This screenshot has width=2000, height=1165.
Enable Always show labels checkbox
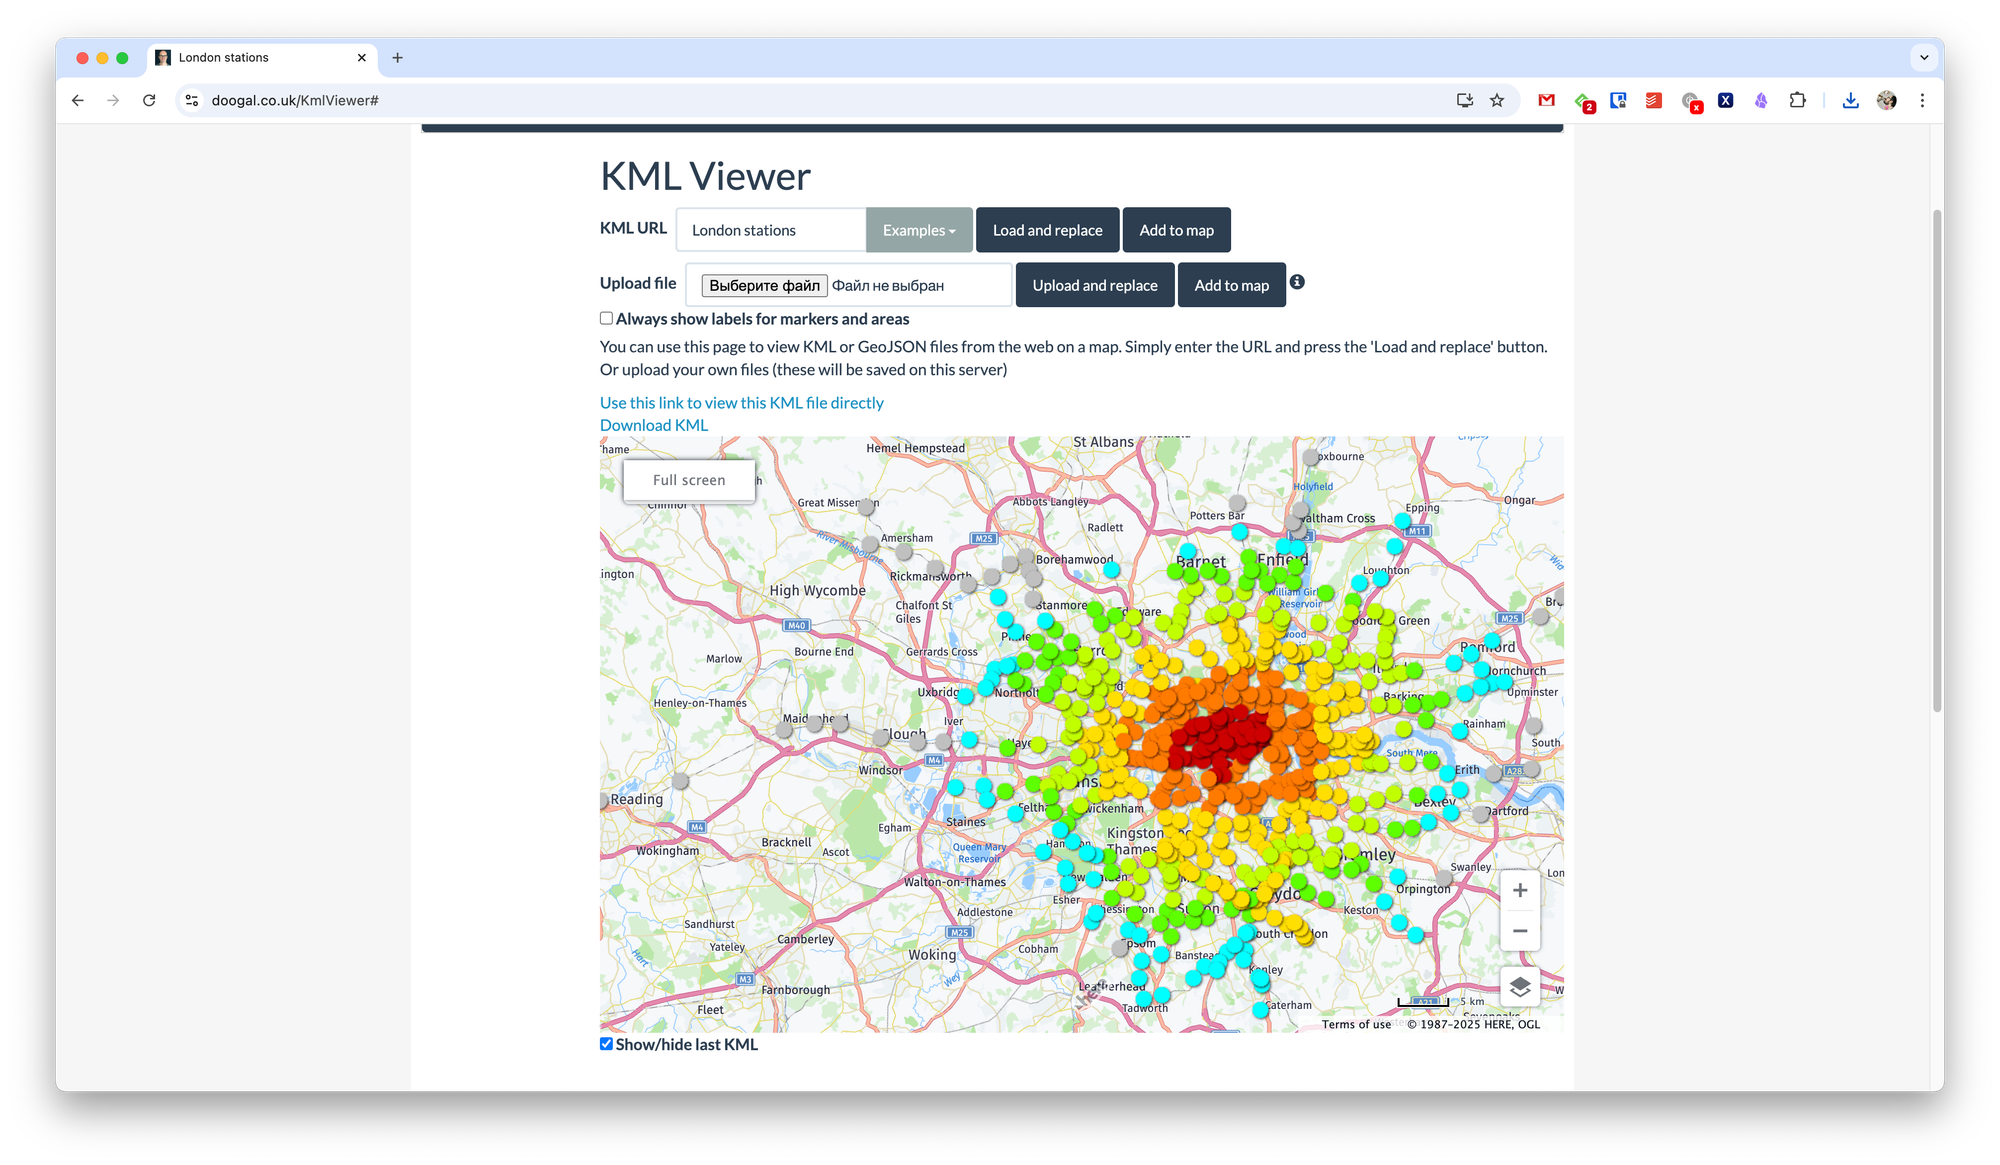[x=606, y=318]
